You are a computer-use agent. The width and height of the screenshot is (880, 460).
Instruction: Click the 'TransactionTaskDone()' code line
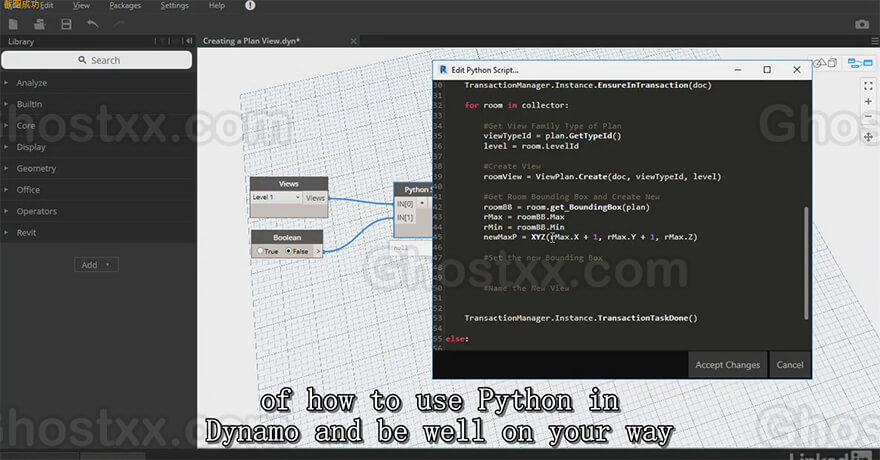(581, 318)
